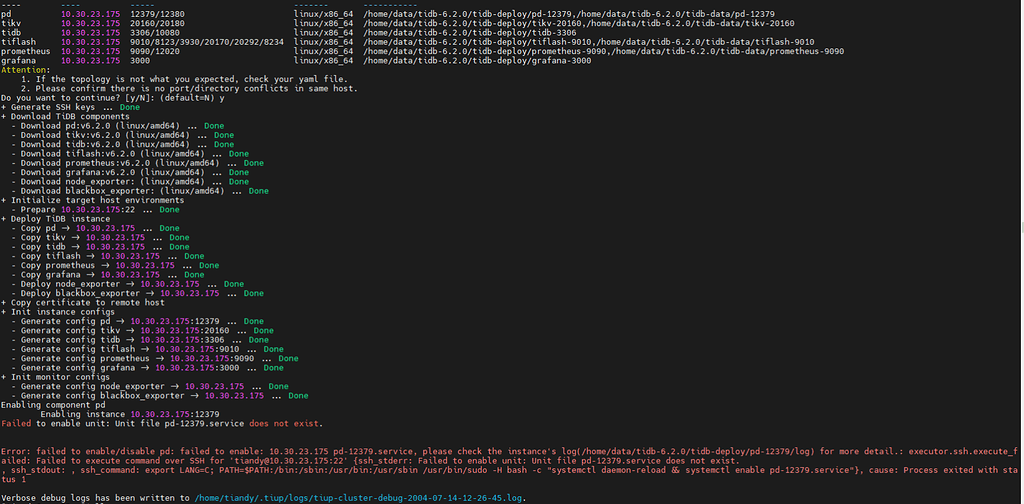Image resolution: width=1024 pixels, height=504 pixels.
Task: Click "Do you want to continue?" prompt line
Action: tap(112, 98)
